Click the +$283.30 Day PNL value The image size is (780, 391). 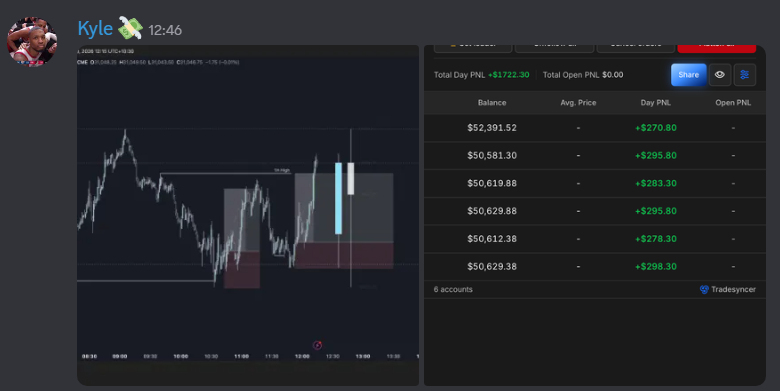coord(656,184)
